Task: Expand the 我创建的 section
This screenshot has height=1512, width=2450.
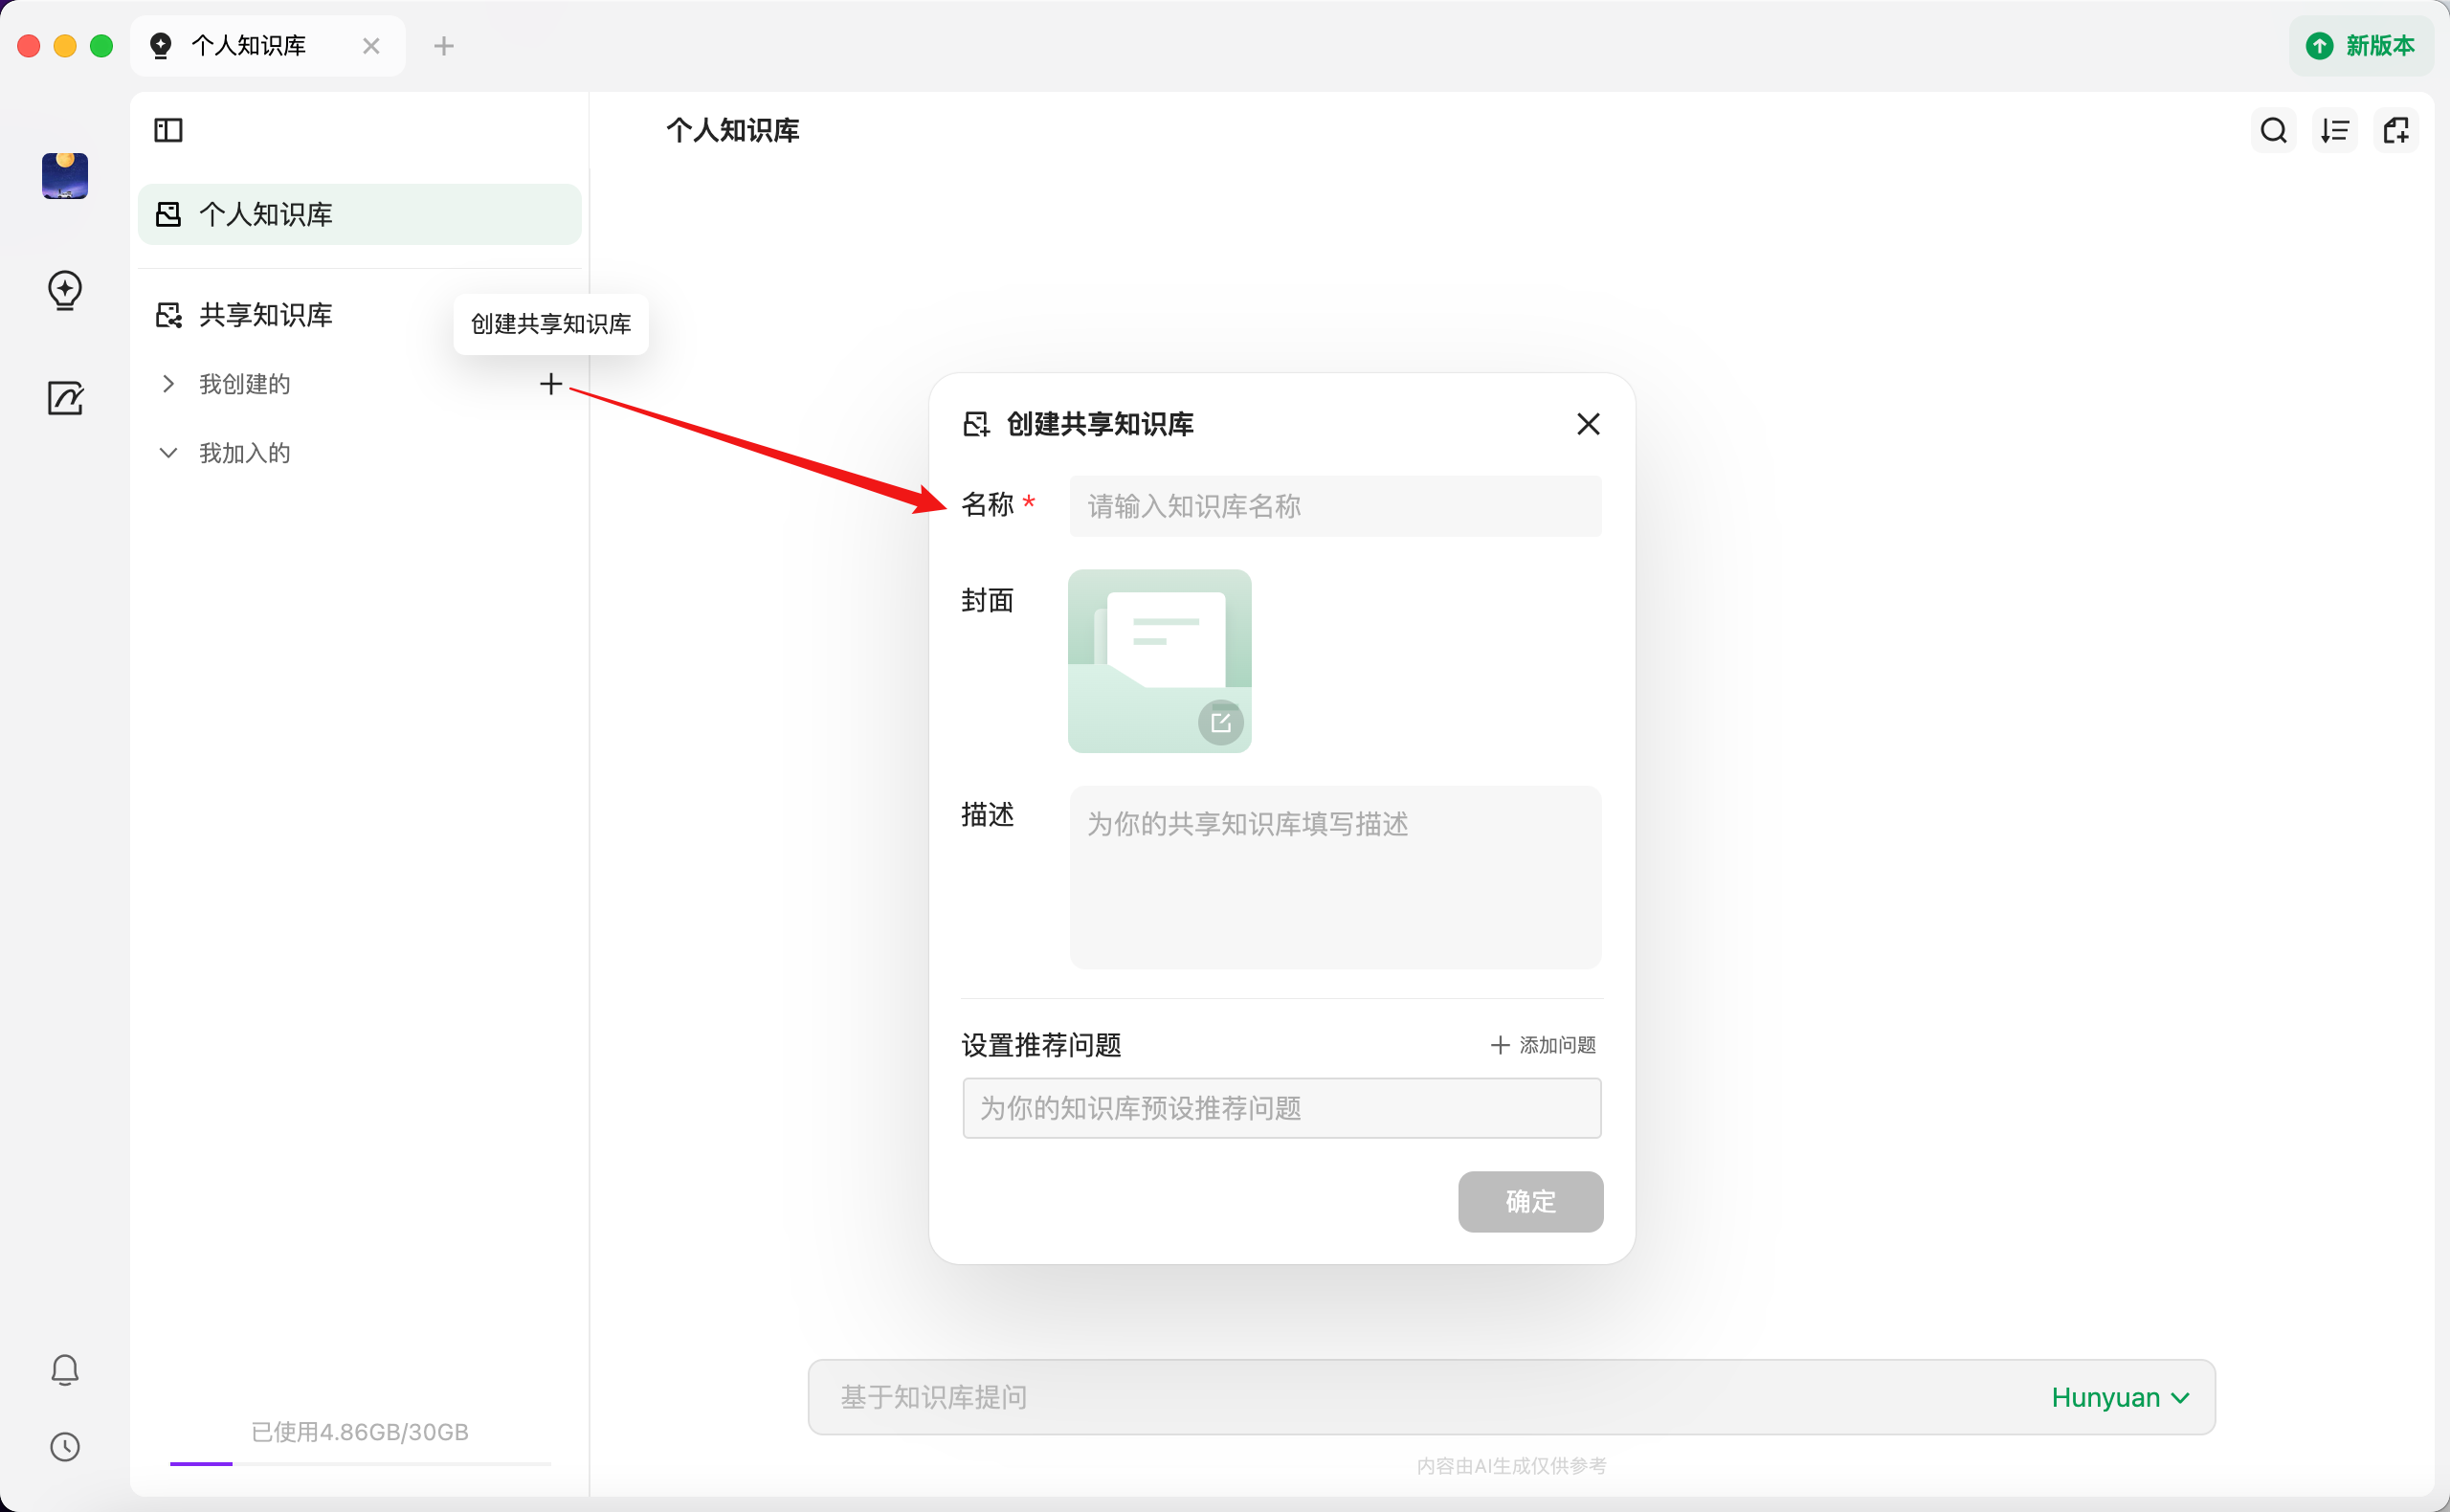Action: pyautogui.click(x=168, y=384)
